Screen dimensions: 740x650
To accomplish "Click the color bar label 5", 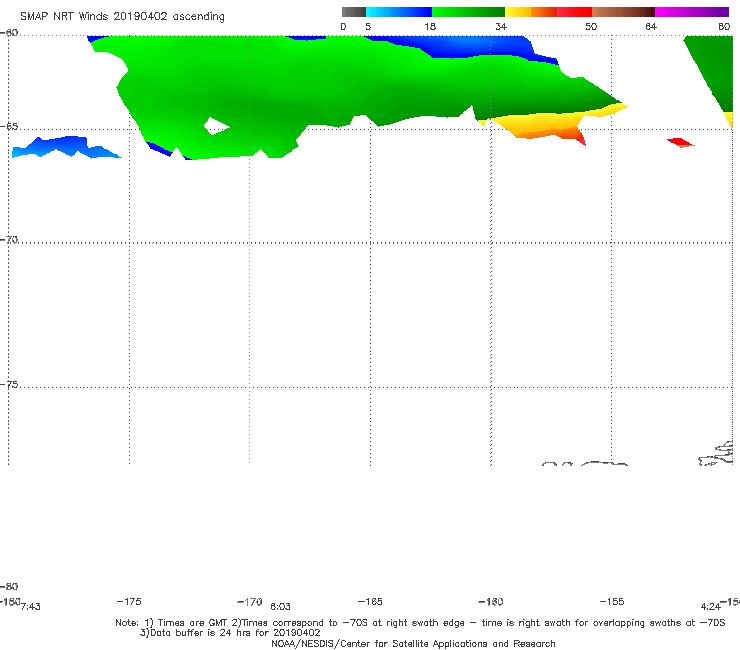I will coord(368,27).
